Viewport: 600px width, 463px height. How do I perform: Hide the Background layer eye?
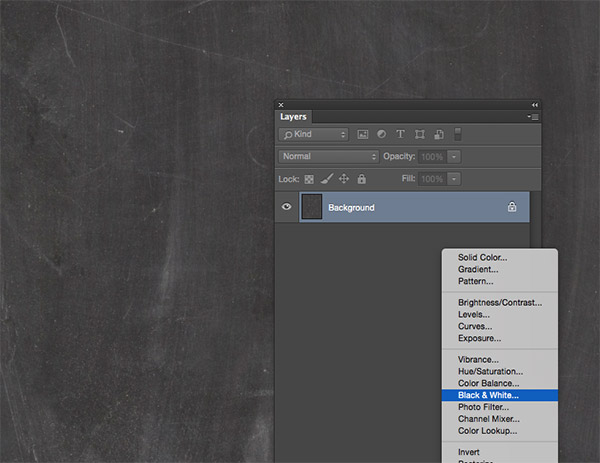[287, 207]
